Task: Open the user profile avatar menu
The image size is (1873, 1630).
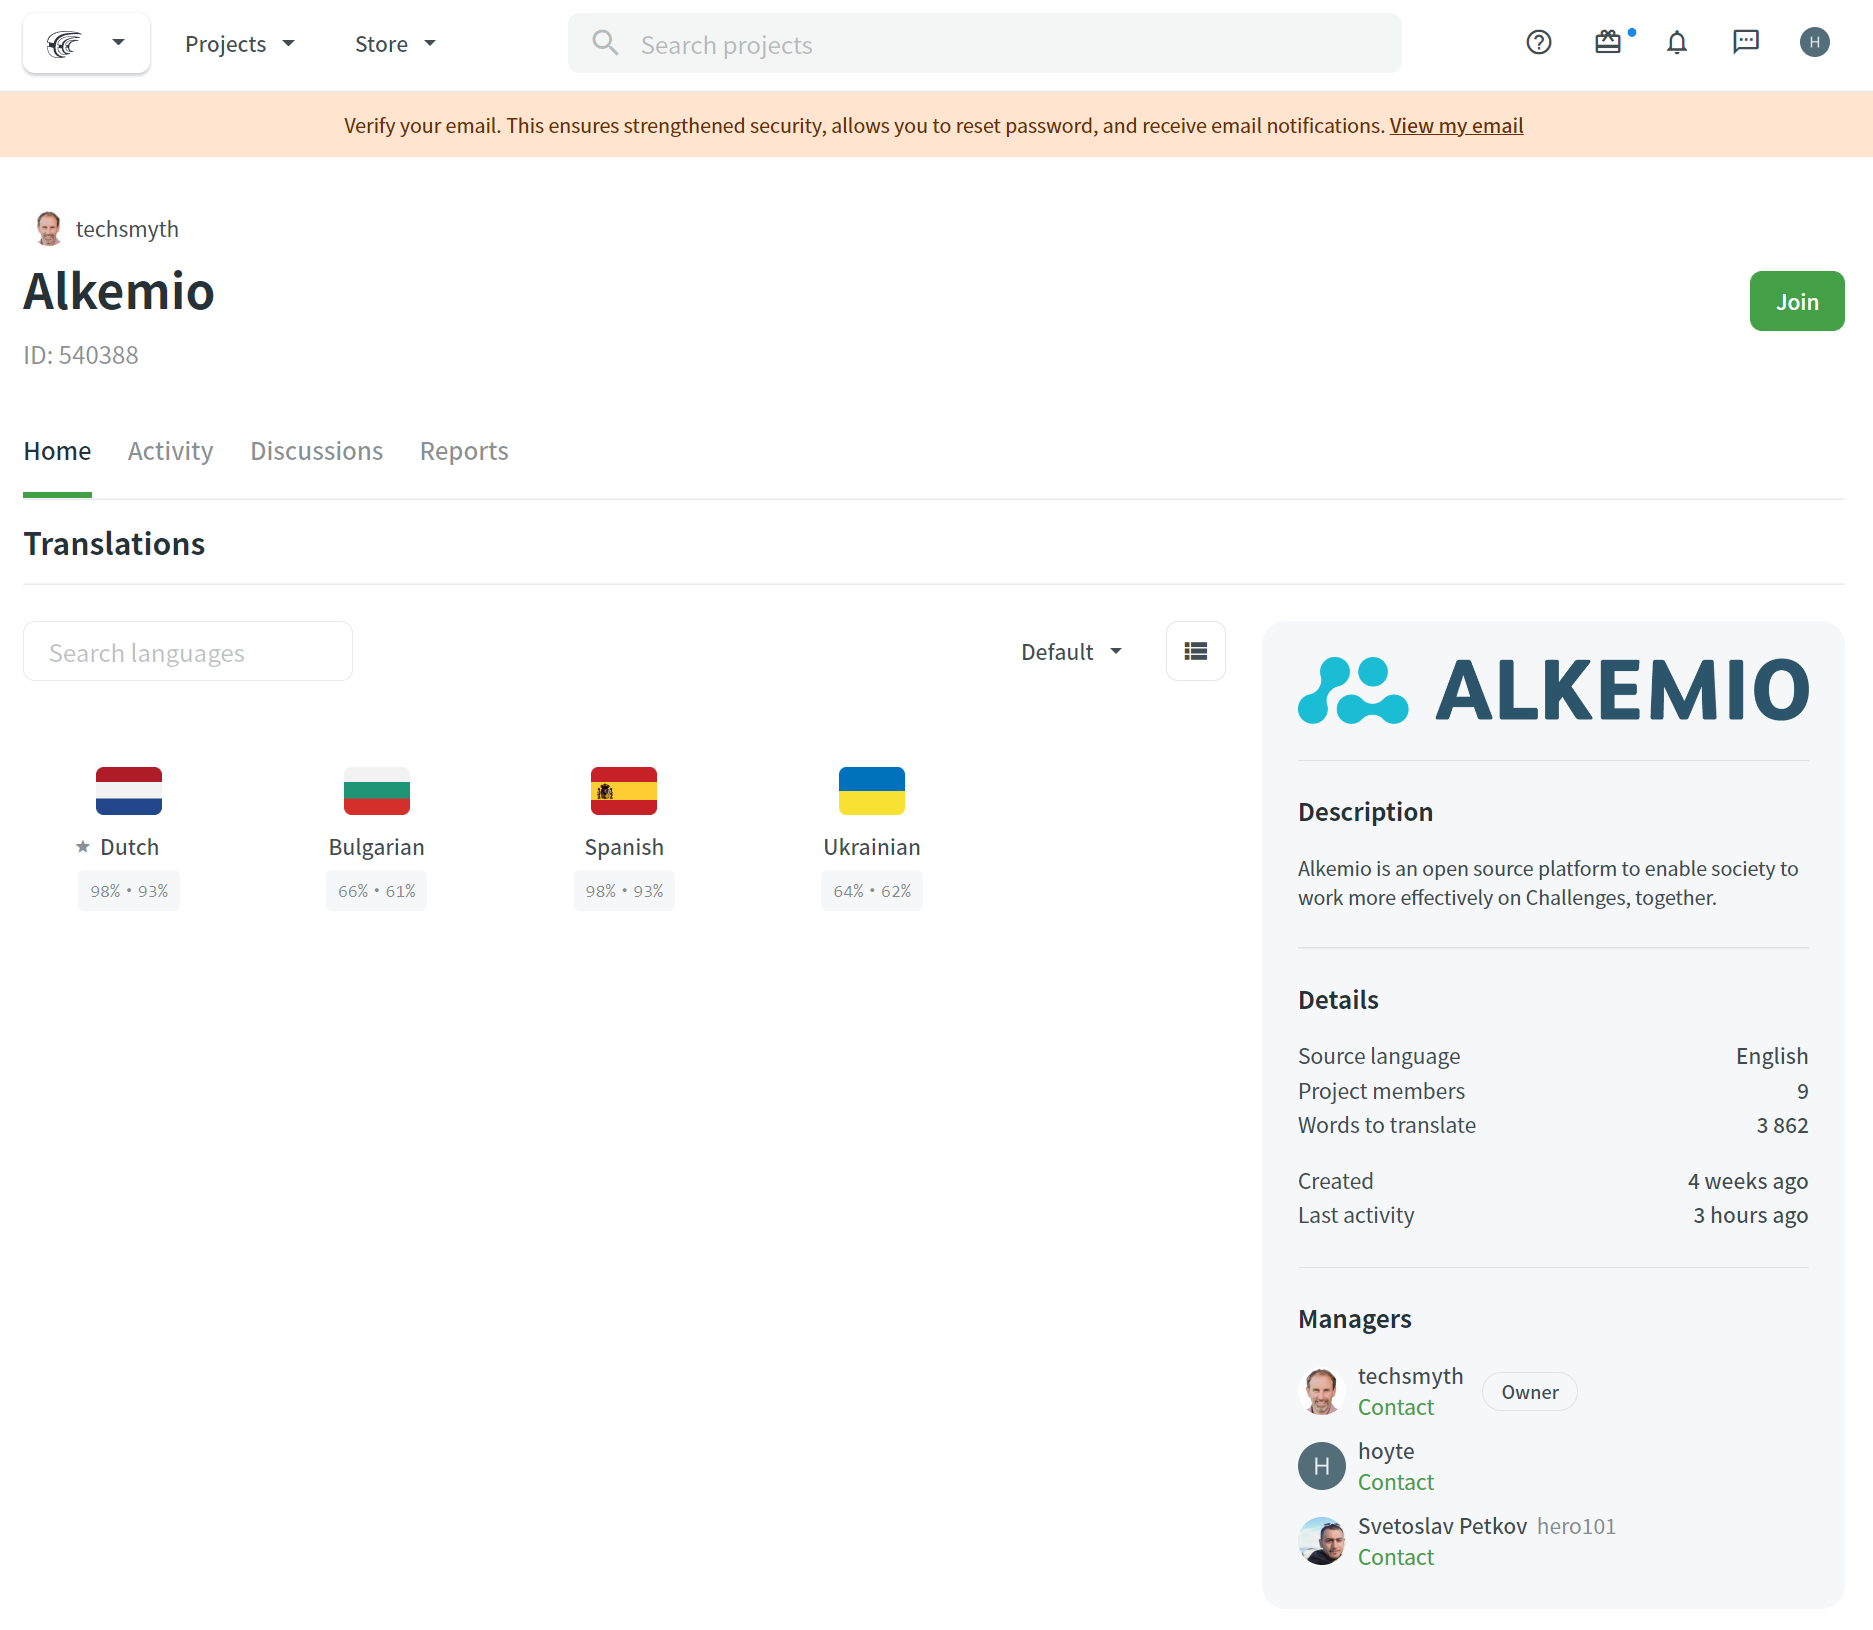Action: pos(1814,42)
